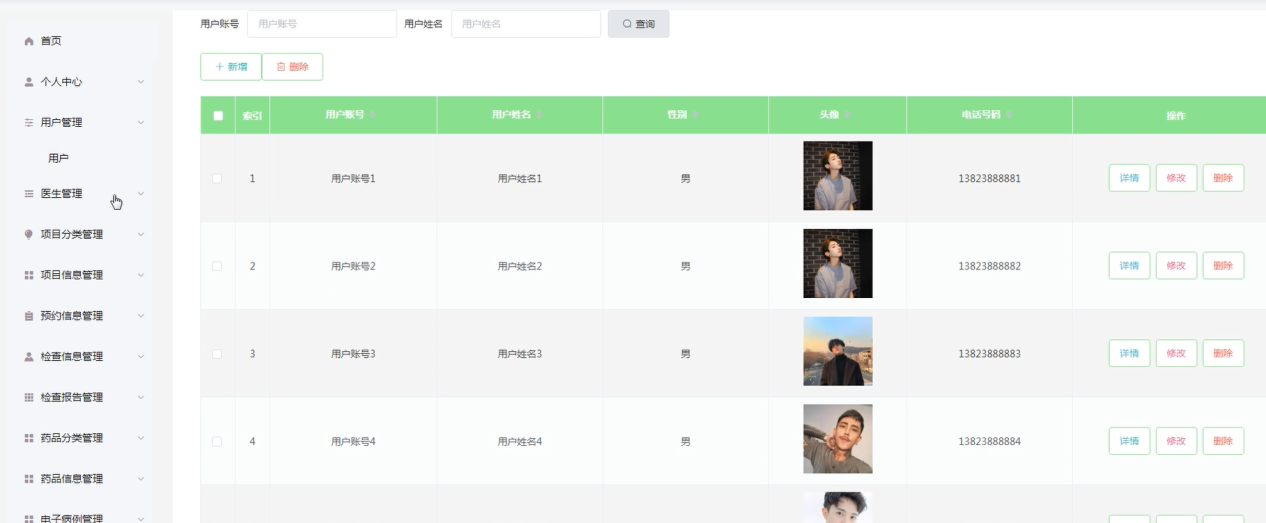1266x523 pixels.
Task: Click the home icon beside 首页
Action: pyautogui.click(x=29, y=41)
